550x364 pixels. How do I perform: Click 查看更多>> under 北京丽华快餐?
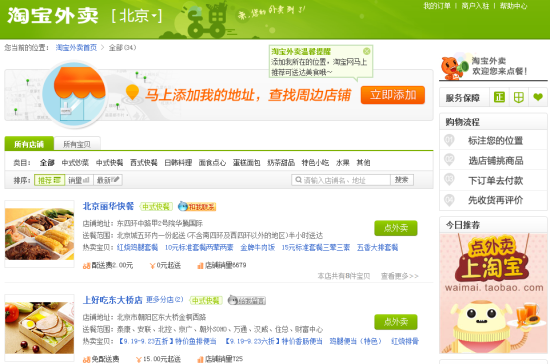[x=400, y=276]
